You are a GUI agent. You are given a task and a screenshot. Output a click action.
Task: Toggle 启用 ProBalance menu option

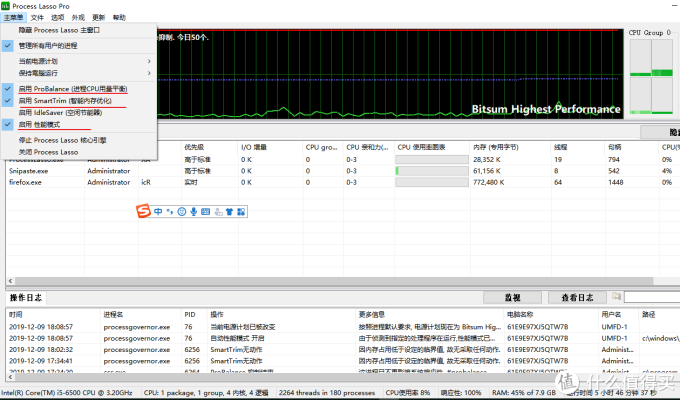coord(78,89)
